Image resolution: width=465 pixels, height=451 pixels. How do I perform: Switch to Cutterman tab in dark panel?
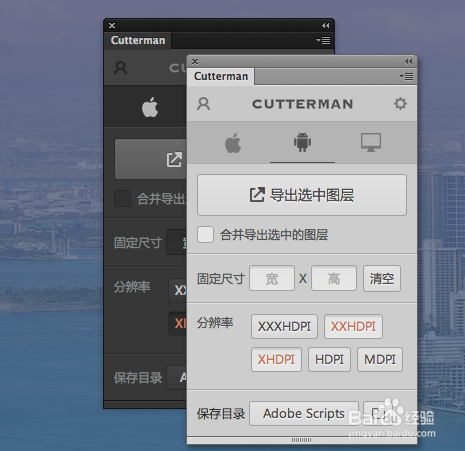(x=138, y=40)
